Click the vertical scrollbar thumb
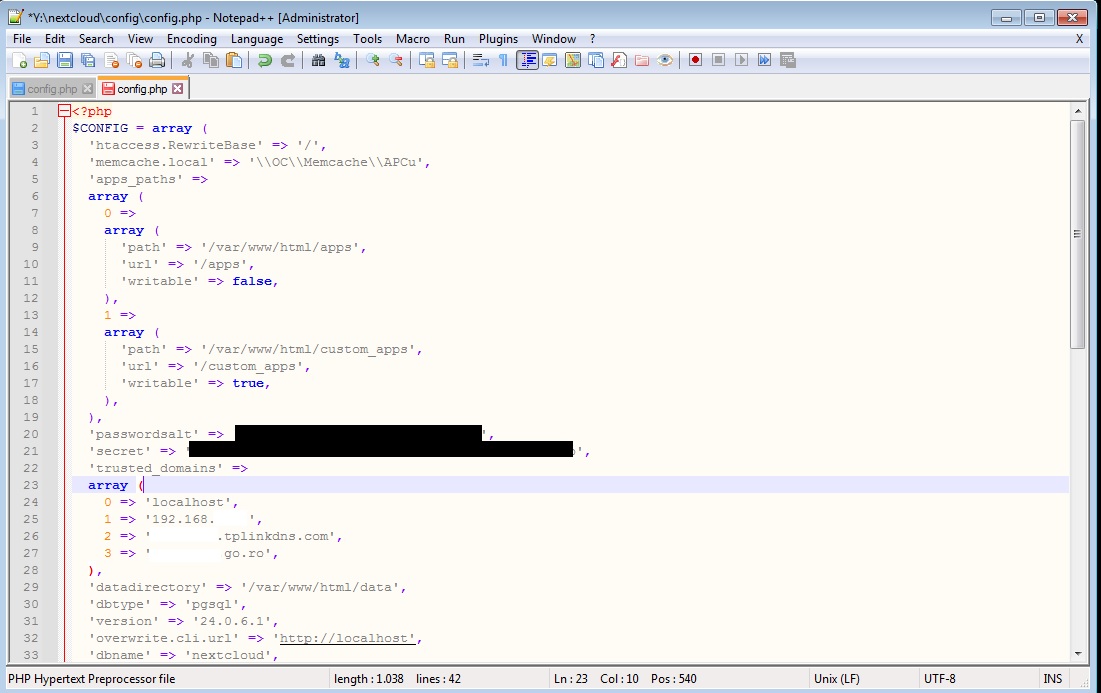The height and width of the screenshot is (693, 1101). coord(1078,234)
